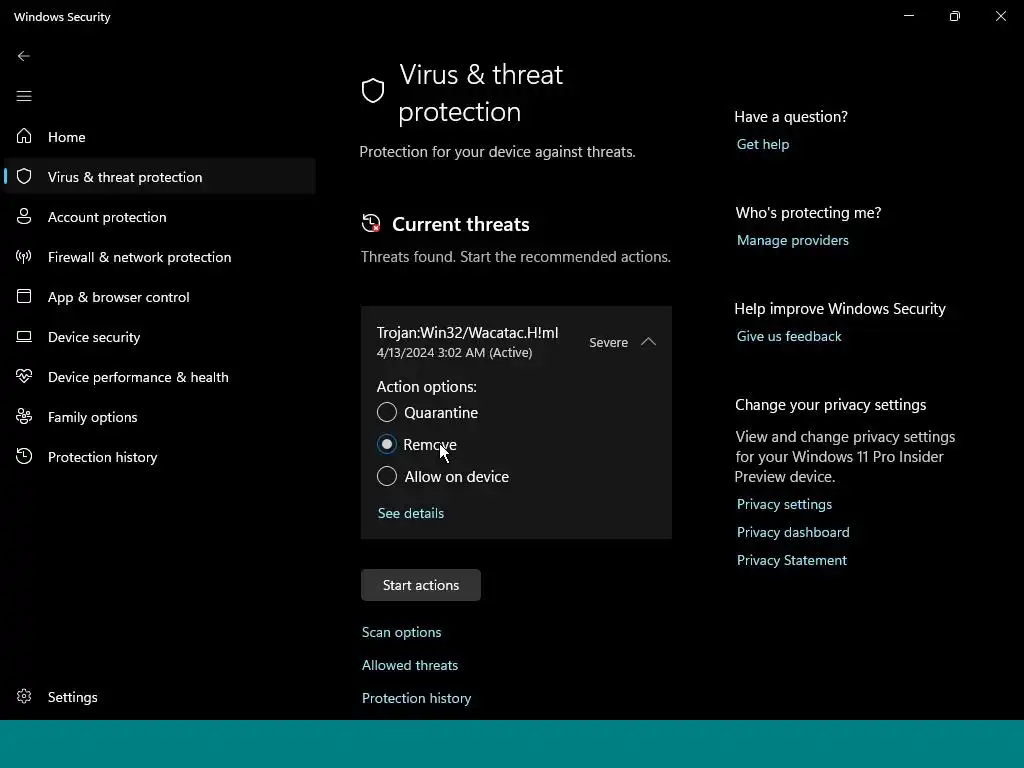Open Firewall & network protection section
The height and width of the screenshot is (768, 1024).
(x=160, y=257)
